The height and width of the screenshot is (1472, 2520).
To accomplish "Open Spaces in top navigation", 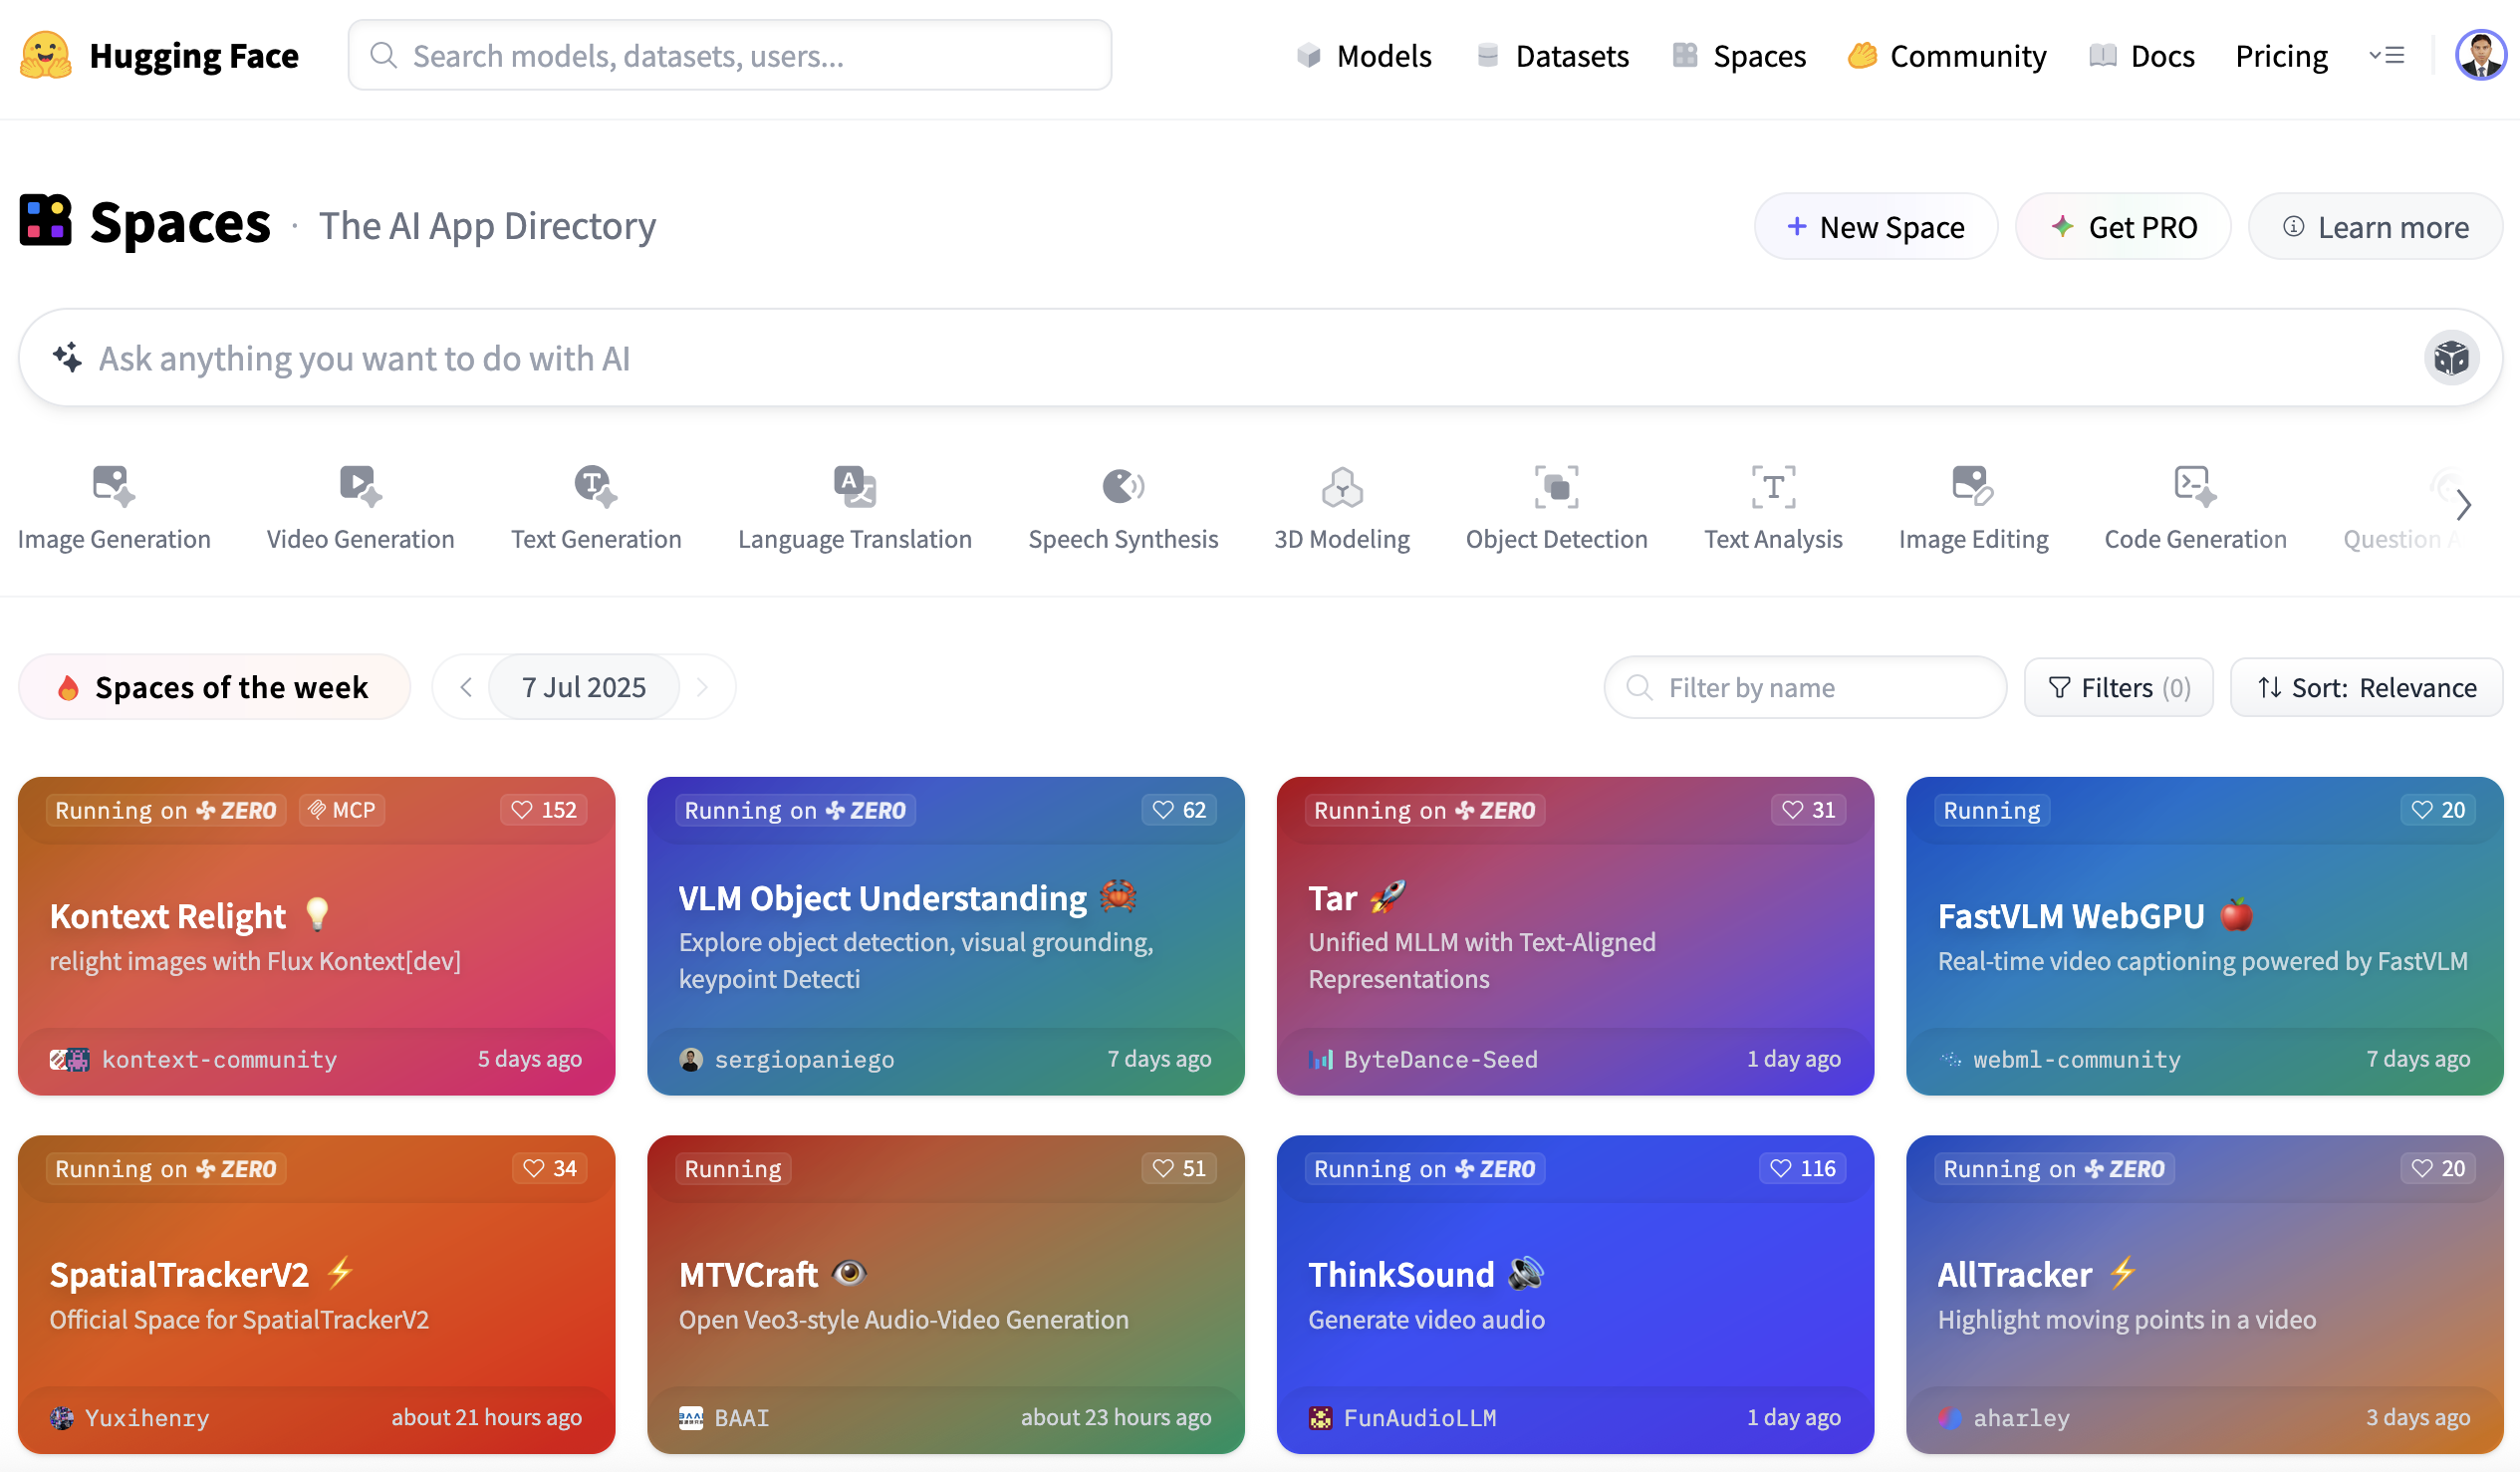I will 1740,56.
